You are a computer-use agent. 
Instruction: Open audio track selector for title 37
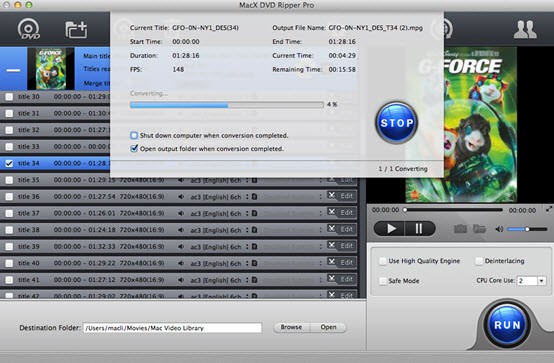(x=247, y=213)
